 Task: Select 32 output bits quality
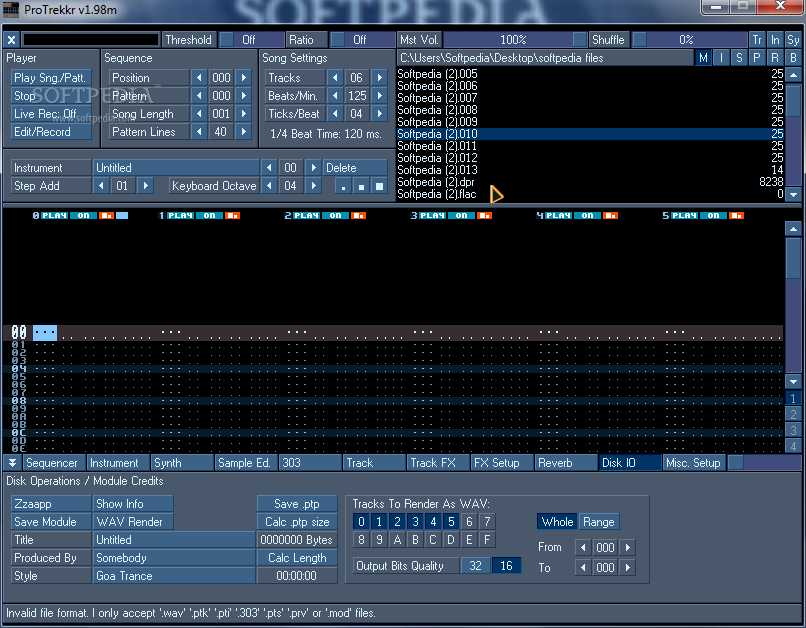pyautogui.click(x=475, y=566)
